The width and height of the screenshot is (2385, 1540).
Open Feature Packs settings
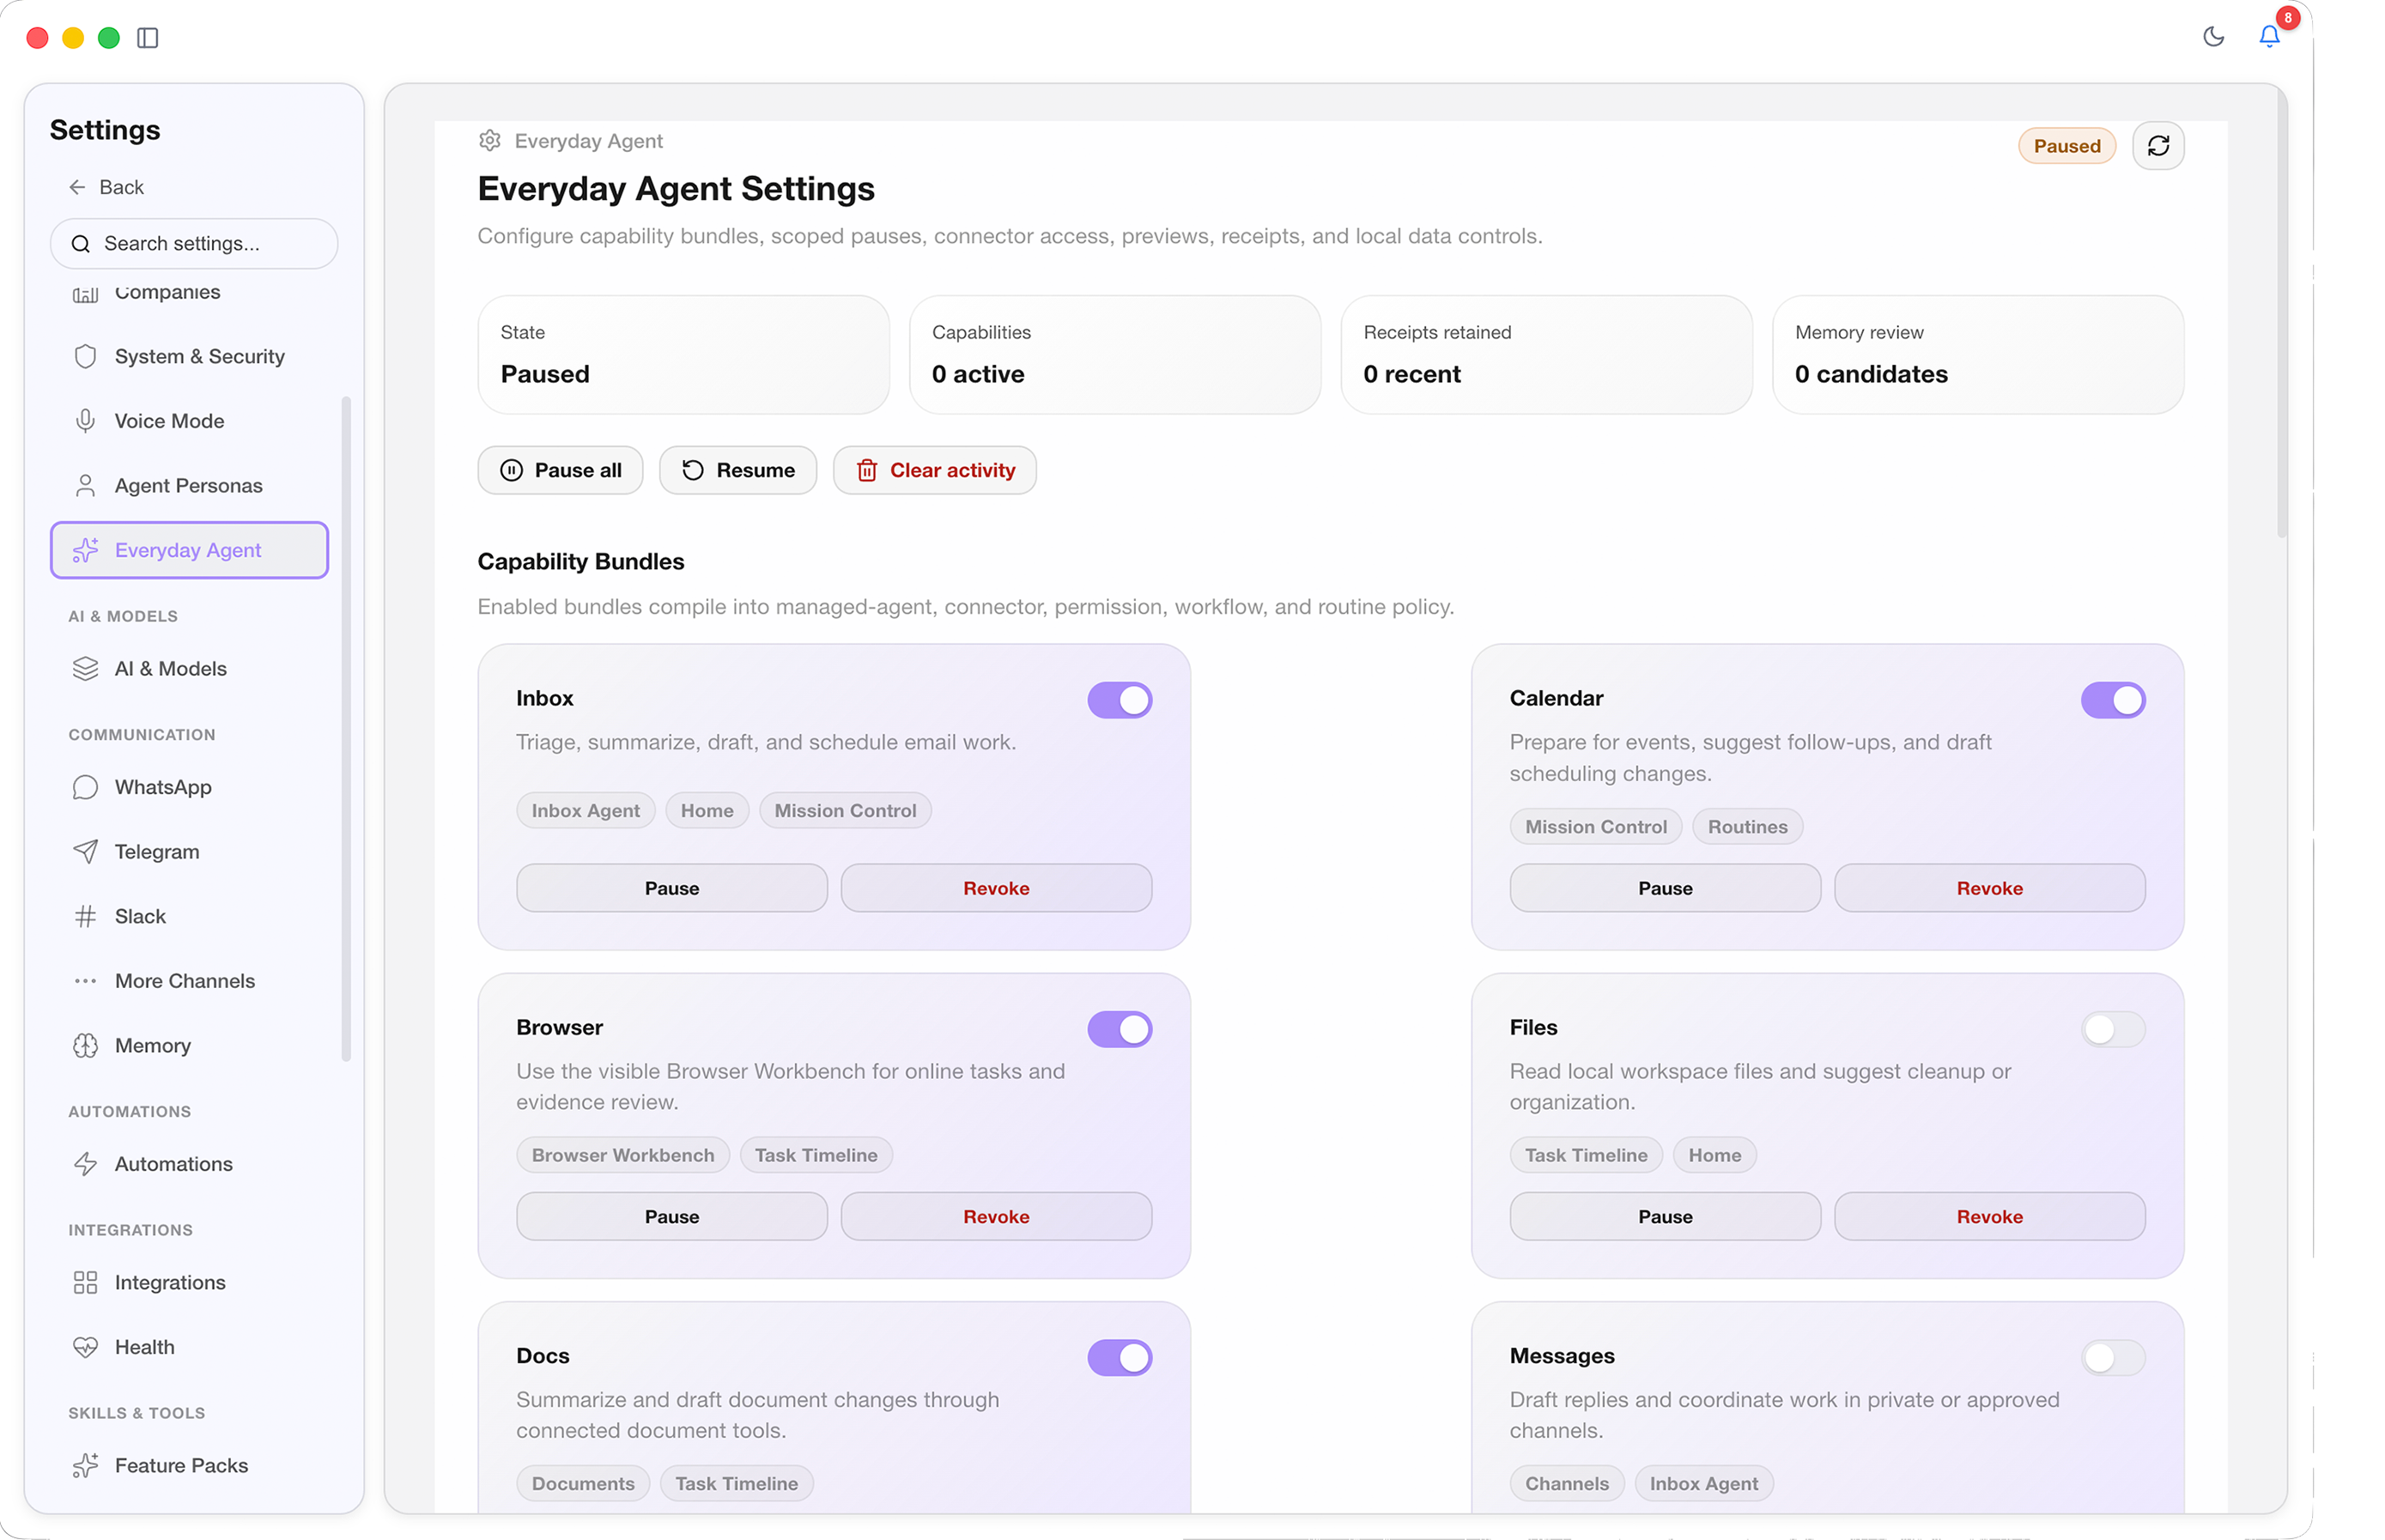189,1466
